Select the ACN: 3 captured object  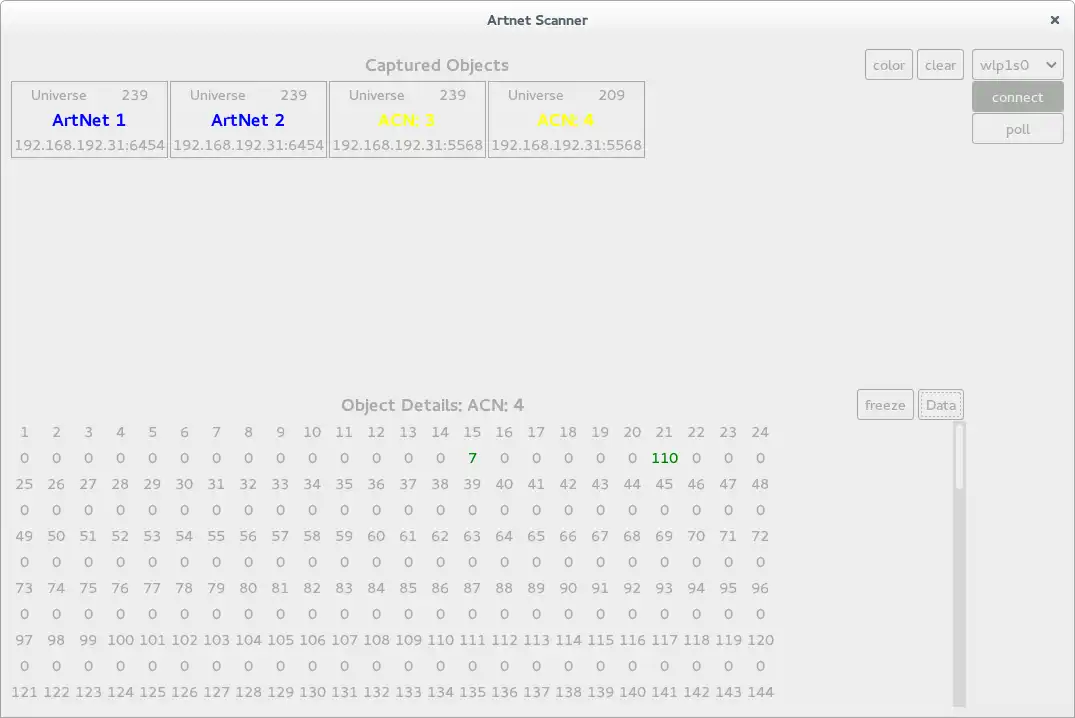tap(407, 120)
